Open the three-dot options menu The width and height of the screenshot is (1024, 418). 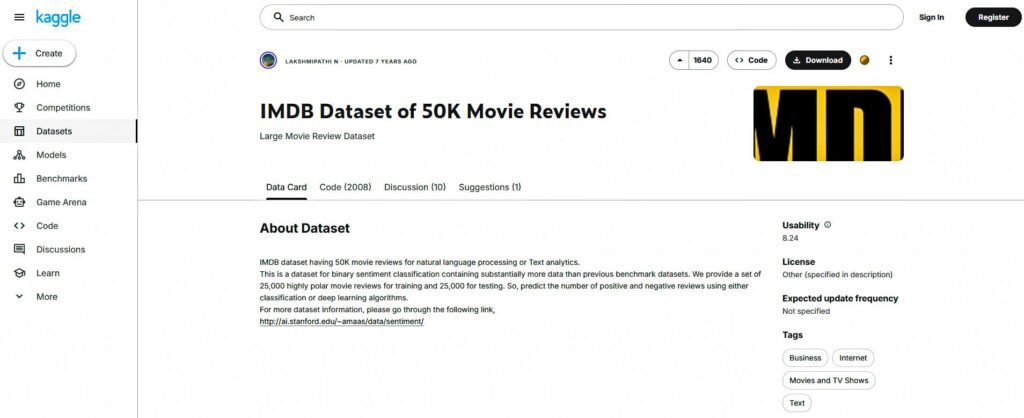pyautogui.click(x=891, y=60)
